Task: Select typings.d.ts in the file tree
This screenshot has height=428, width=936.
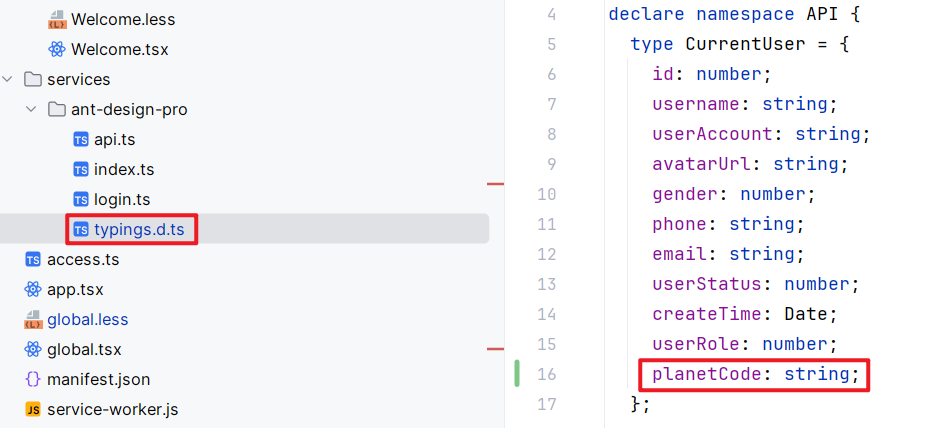Action: point(138,230)
